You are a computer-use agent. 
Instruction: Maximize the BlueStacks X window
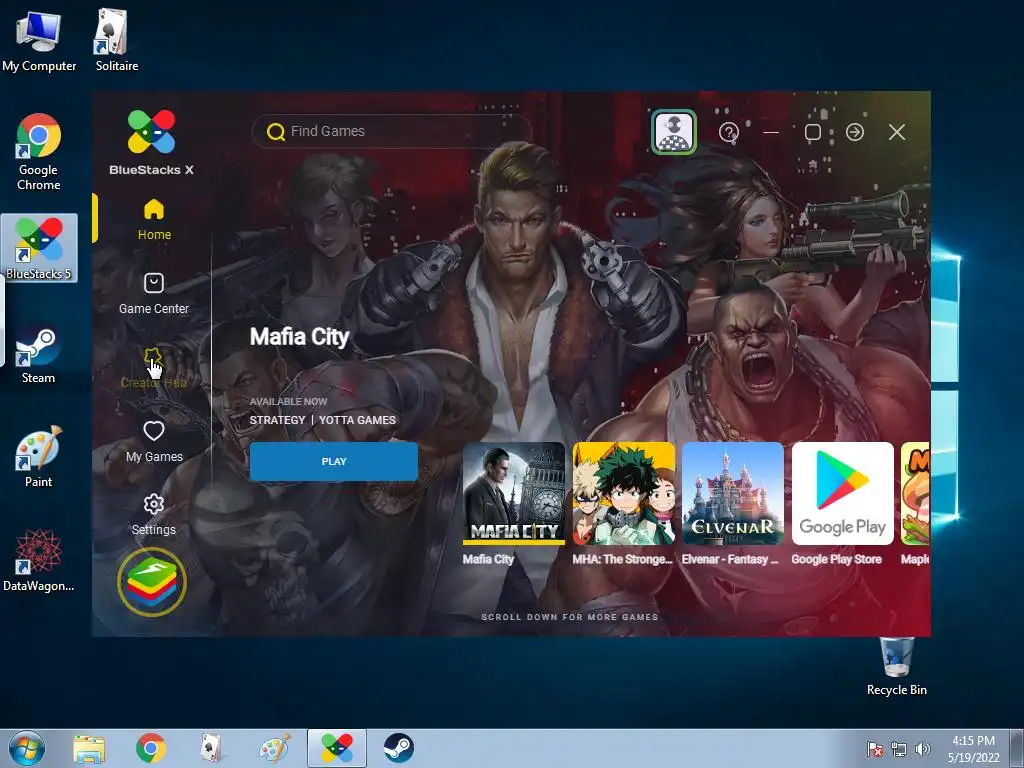(813, 133)
